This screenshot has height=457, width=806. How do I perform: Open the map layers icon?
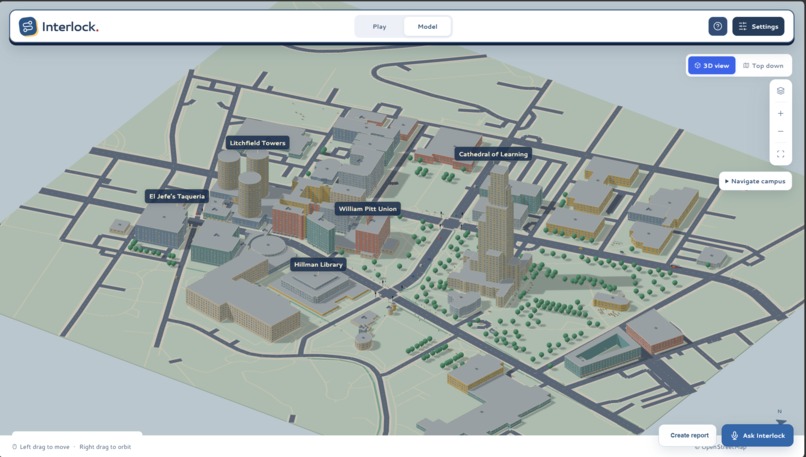coord(780,91)
